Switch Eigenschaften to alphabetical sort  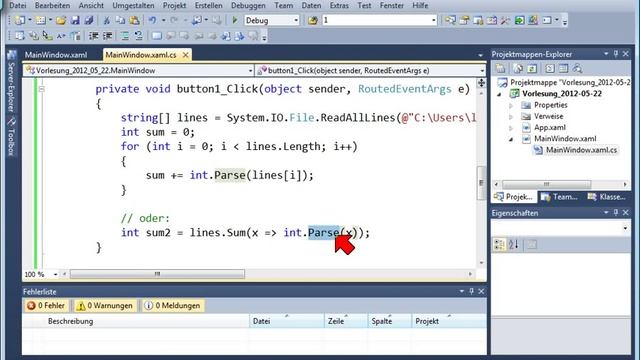(514, 244)
